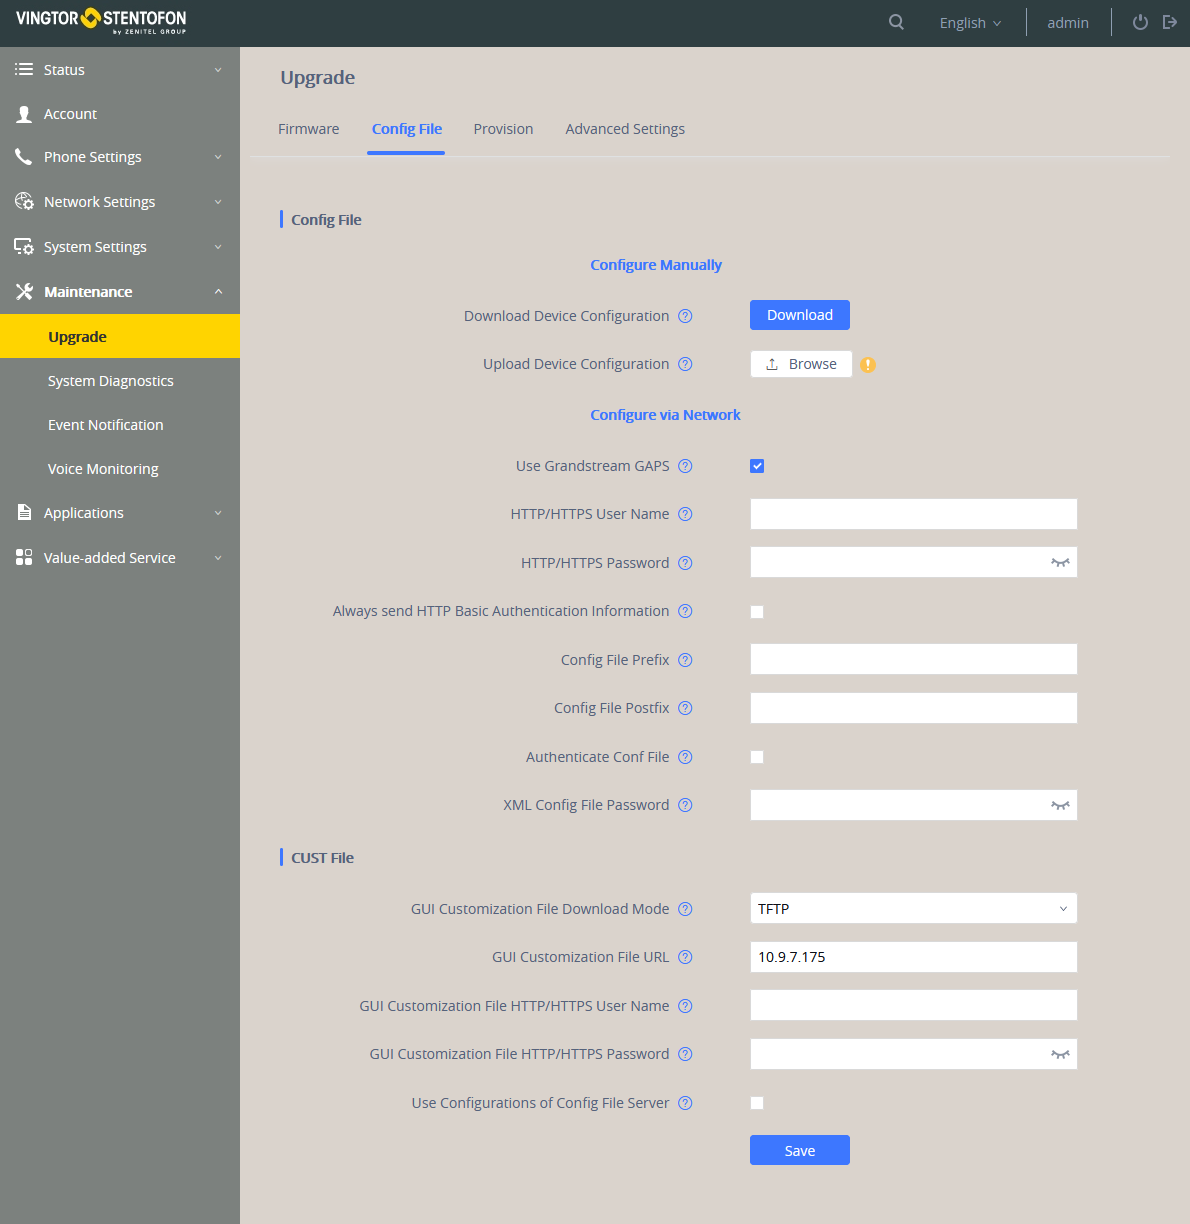Open the Advanced Settings tab
This screenshot has width=1190, height=1224.
(625, 129)
